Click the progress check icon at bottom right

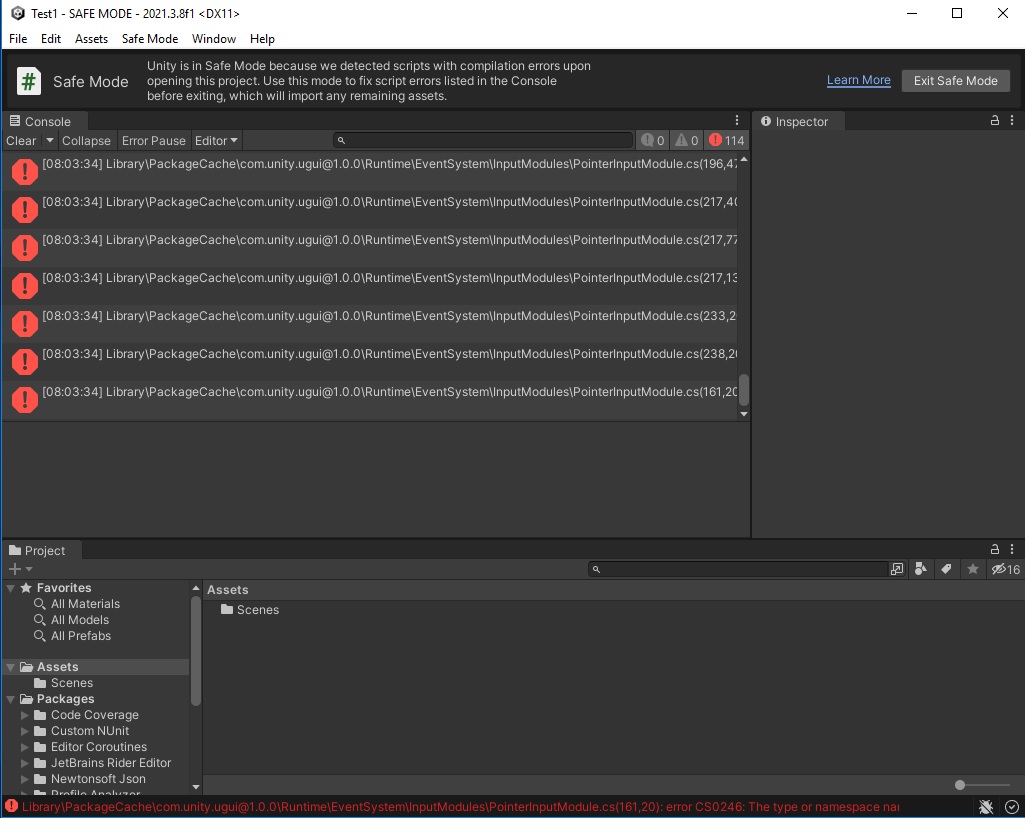click(x=1010, y=806)
